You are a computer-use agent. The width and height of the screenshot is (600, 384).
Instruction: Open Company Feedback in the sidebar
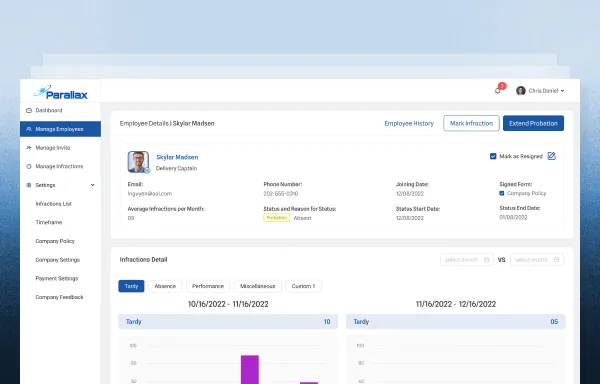(59, 297)
